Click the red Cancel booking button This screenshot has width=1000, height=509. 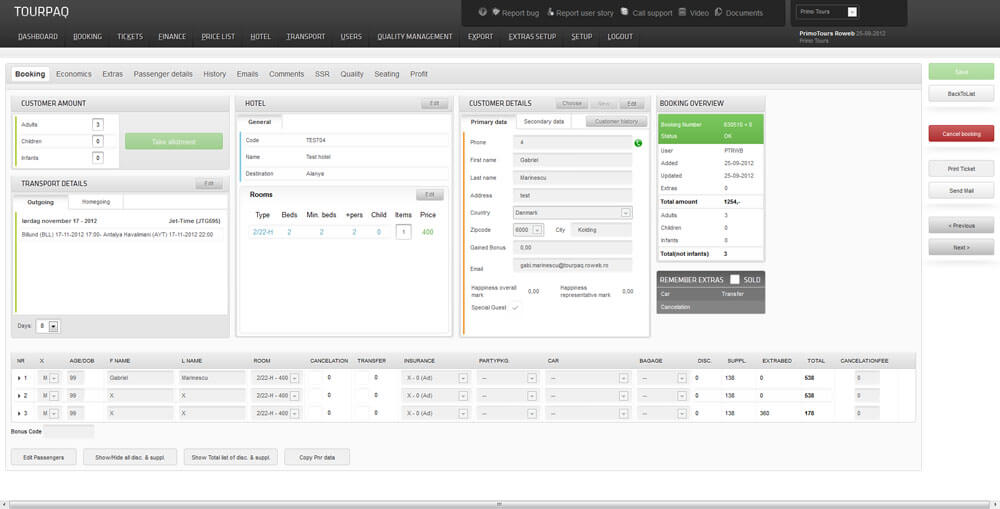point(961,134)
